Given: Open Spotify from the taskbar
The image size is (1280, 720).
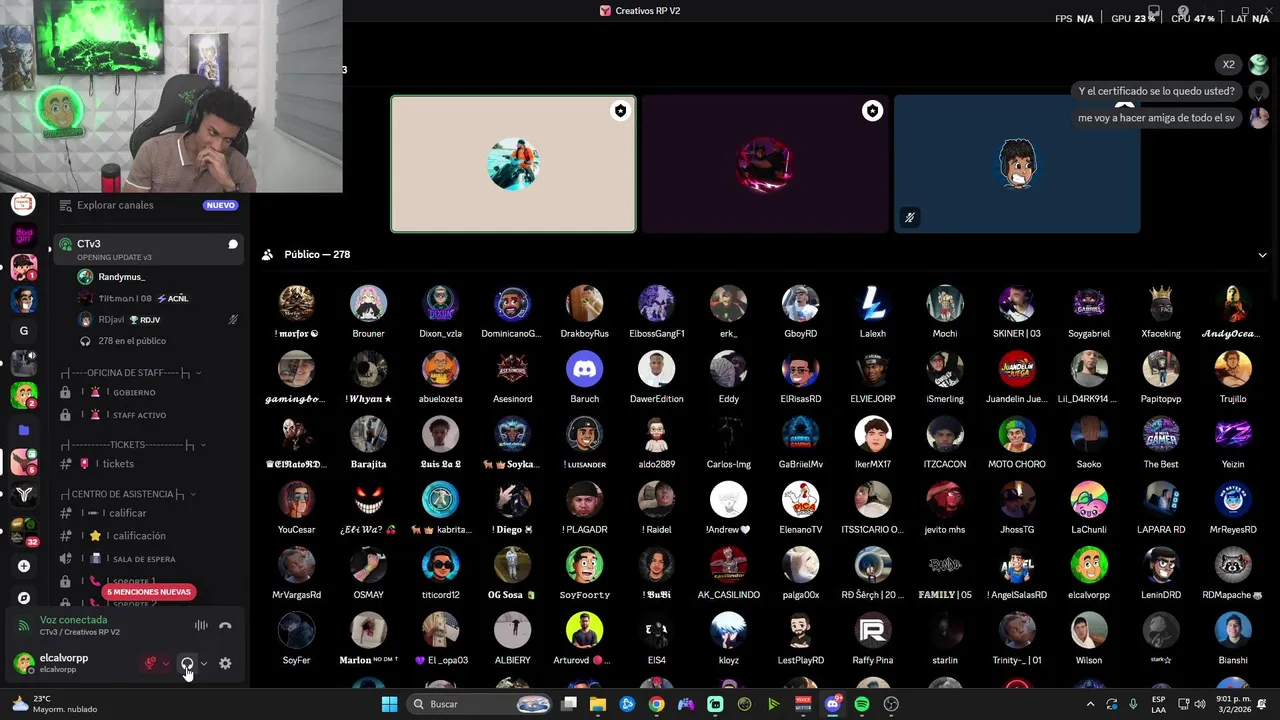Looking at the screenshot, I should [x=862, y=704].
